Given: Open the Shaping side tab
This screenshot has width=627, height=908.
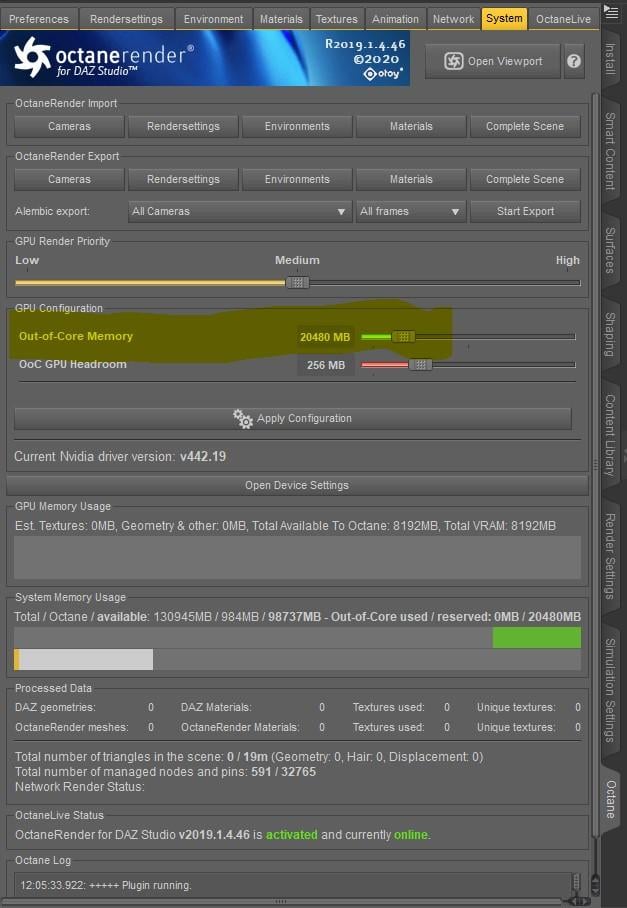Looking at the screenshot, I should click(x=610, y=334).
